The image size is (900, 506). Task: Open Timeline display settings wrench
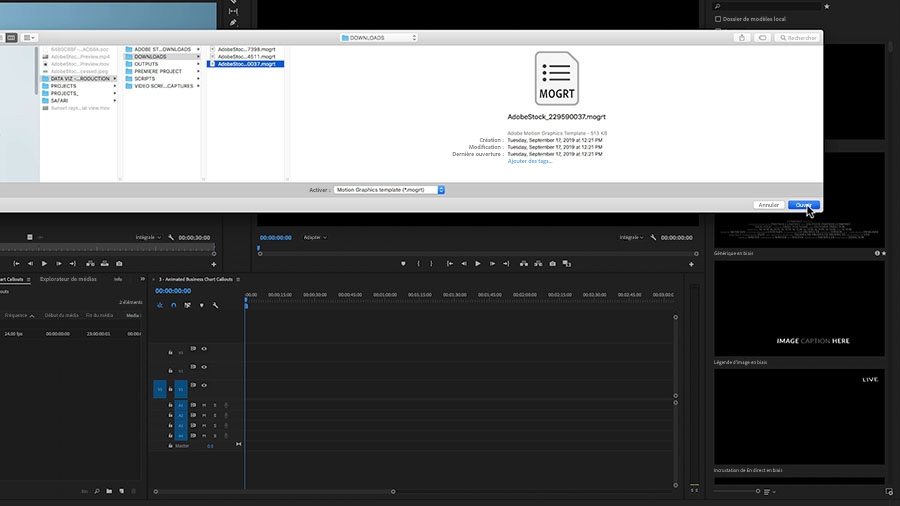click(x=215, y=305)
